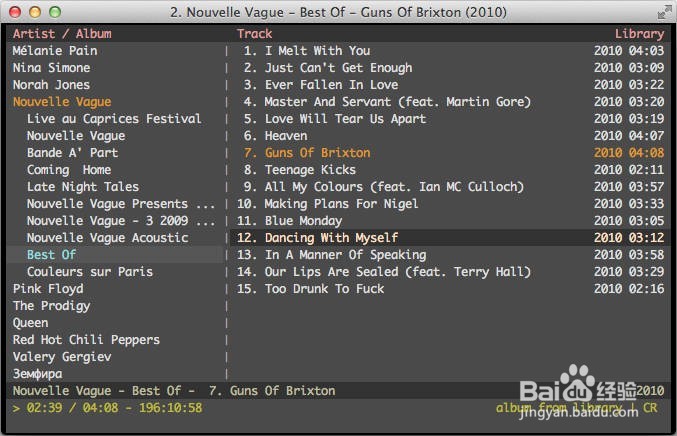Select artist Red Hot Chili Peppers
The height and width of the screenshot is (436, 677).
point(86,340)
